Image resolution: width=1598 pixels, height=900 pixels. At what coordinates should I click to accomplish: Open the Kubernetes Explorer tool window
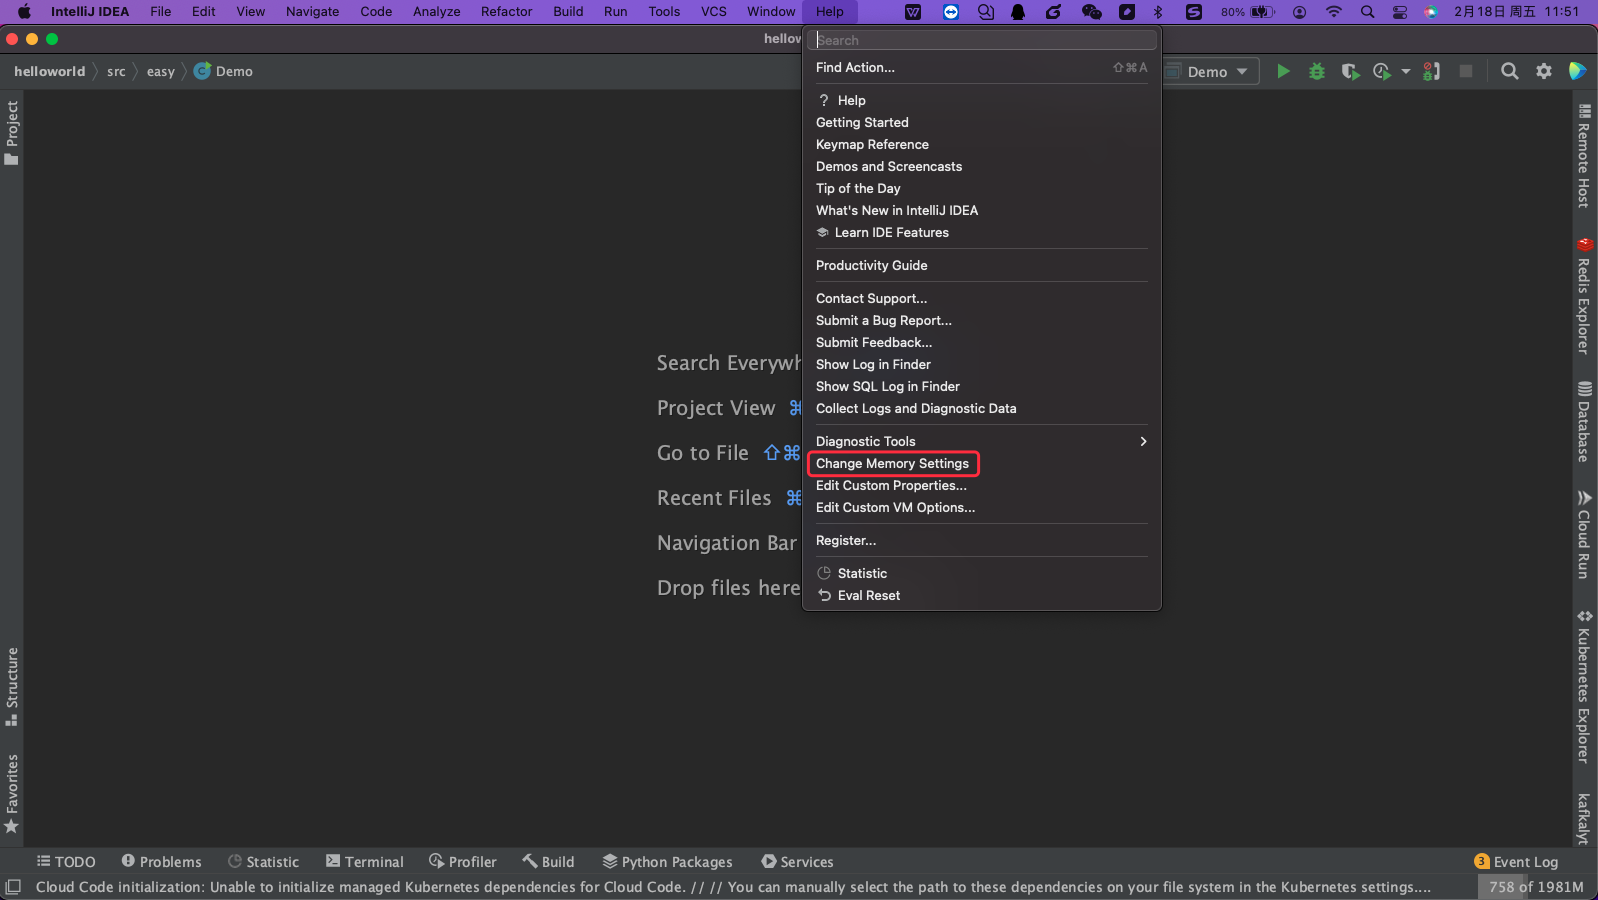click(x=1585, y=687)
